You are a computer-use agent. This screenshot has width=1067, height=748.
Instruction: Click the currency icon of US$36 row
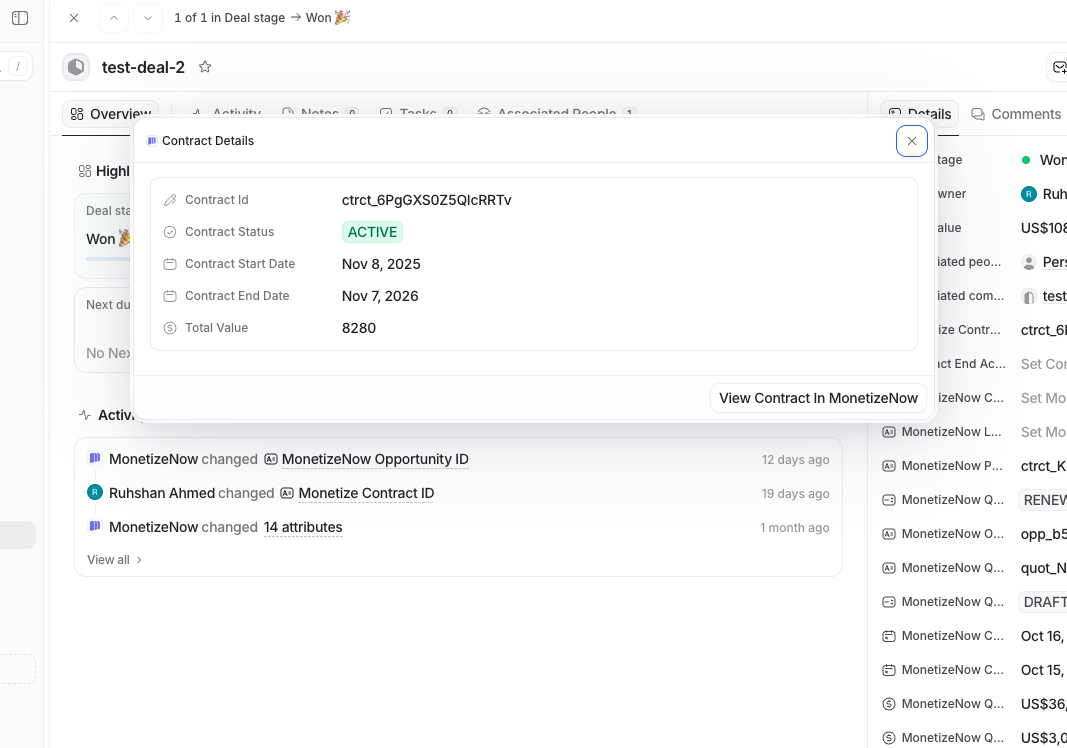(x=889, y=704)
